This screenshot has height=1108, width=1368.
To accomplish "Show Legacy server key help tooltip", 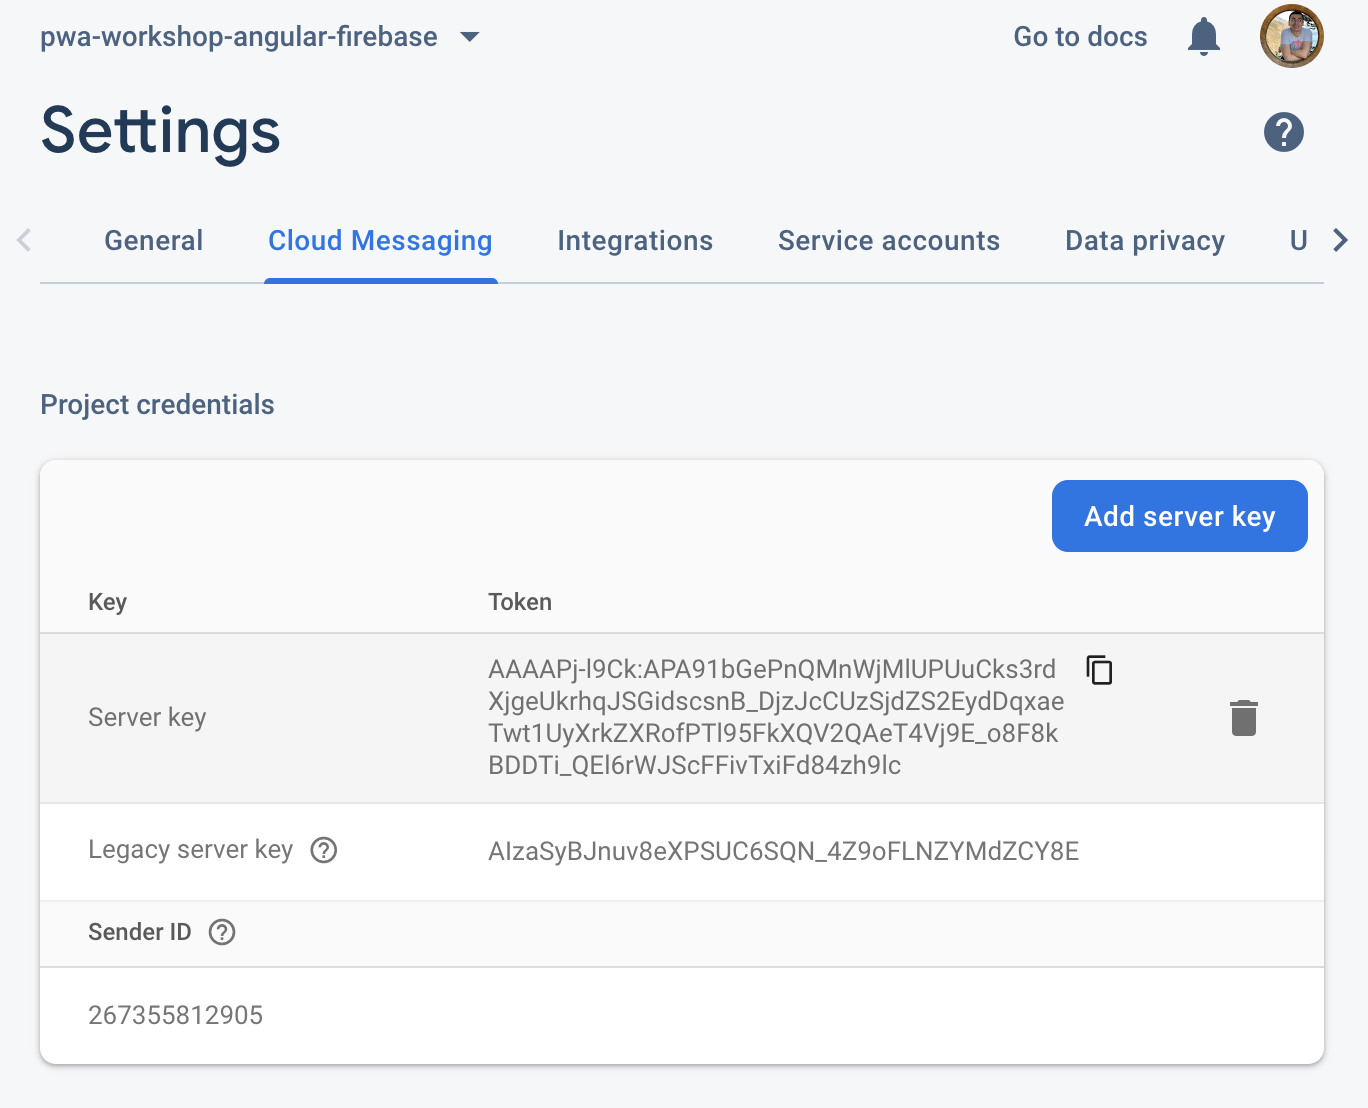I will click(x=324, y=850).
